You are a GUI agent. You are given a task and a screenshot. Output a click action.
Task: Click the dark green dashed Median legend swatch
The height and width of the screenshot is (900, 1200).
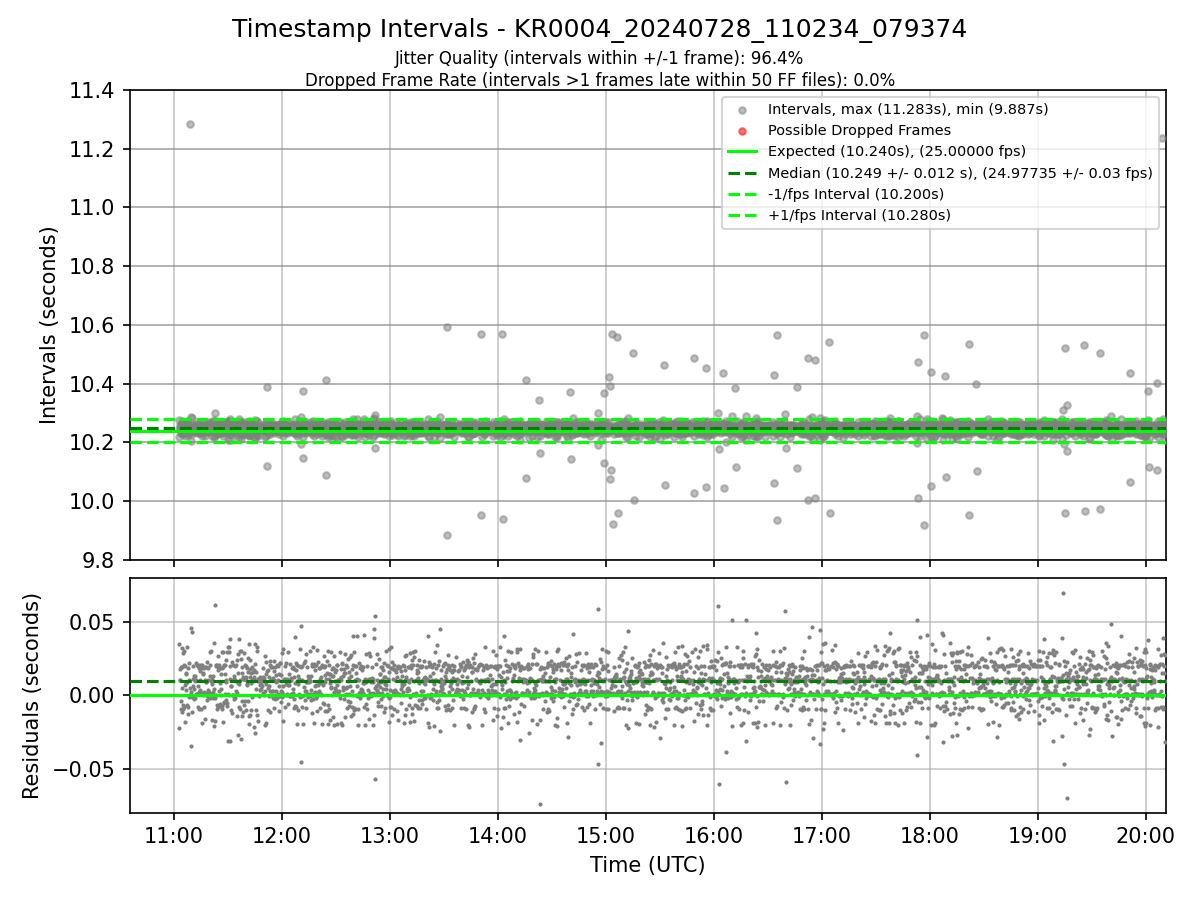click(742, 173)
